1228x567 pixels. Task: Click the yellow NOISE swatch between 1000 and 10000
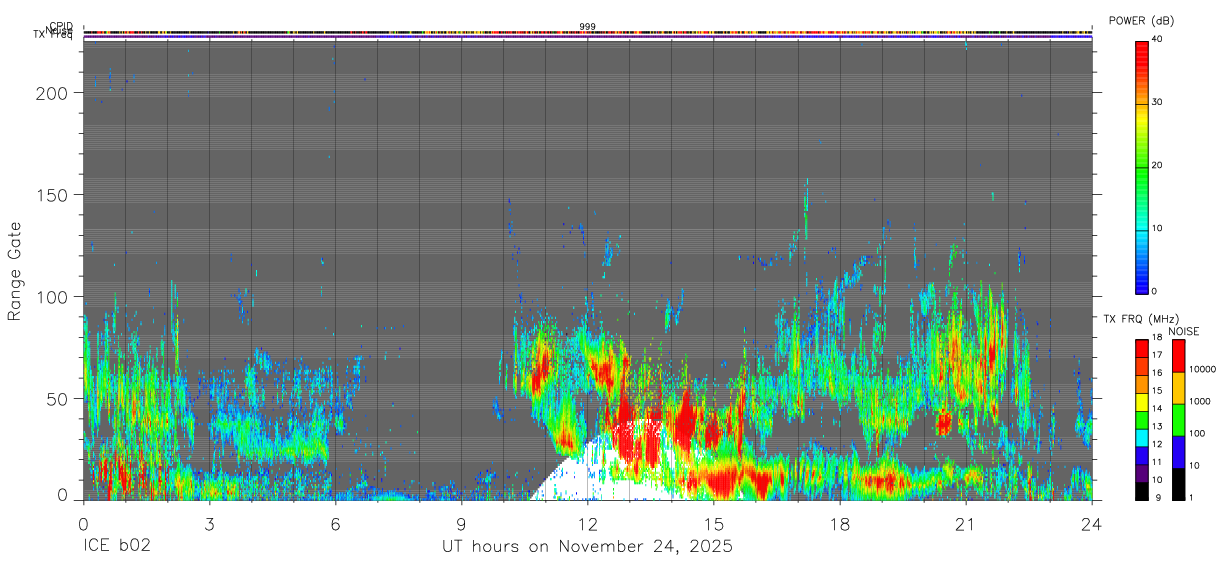(1179, 388)
